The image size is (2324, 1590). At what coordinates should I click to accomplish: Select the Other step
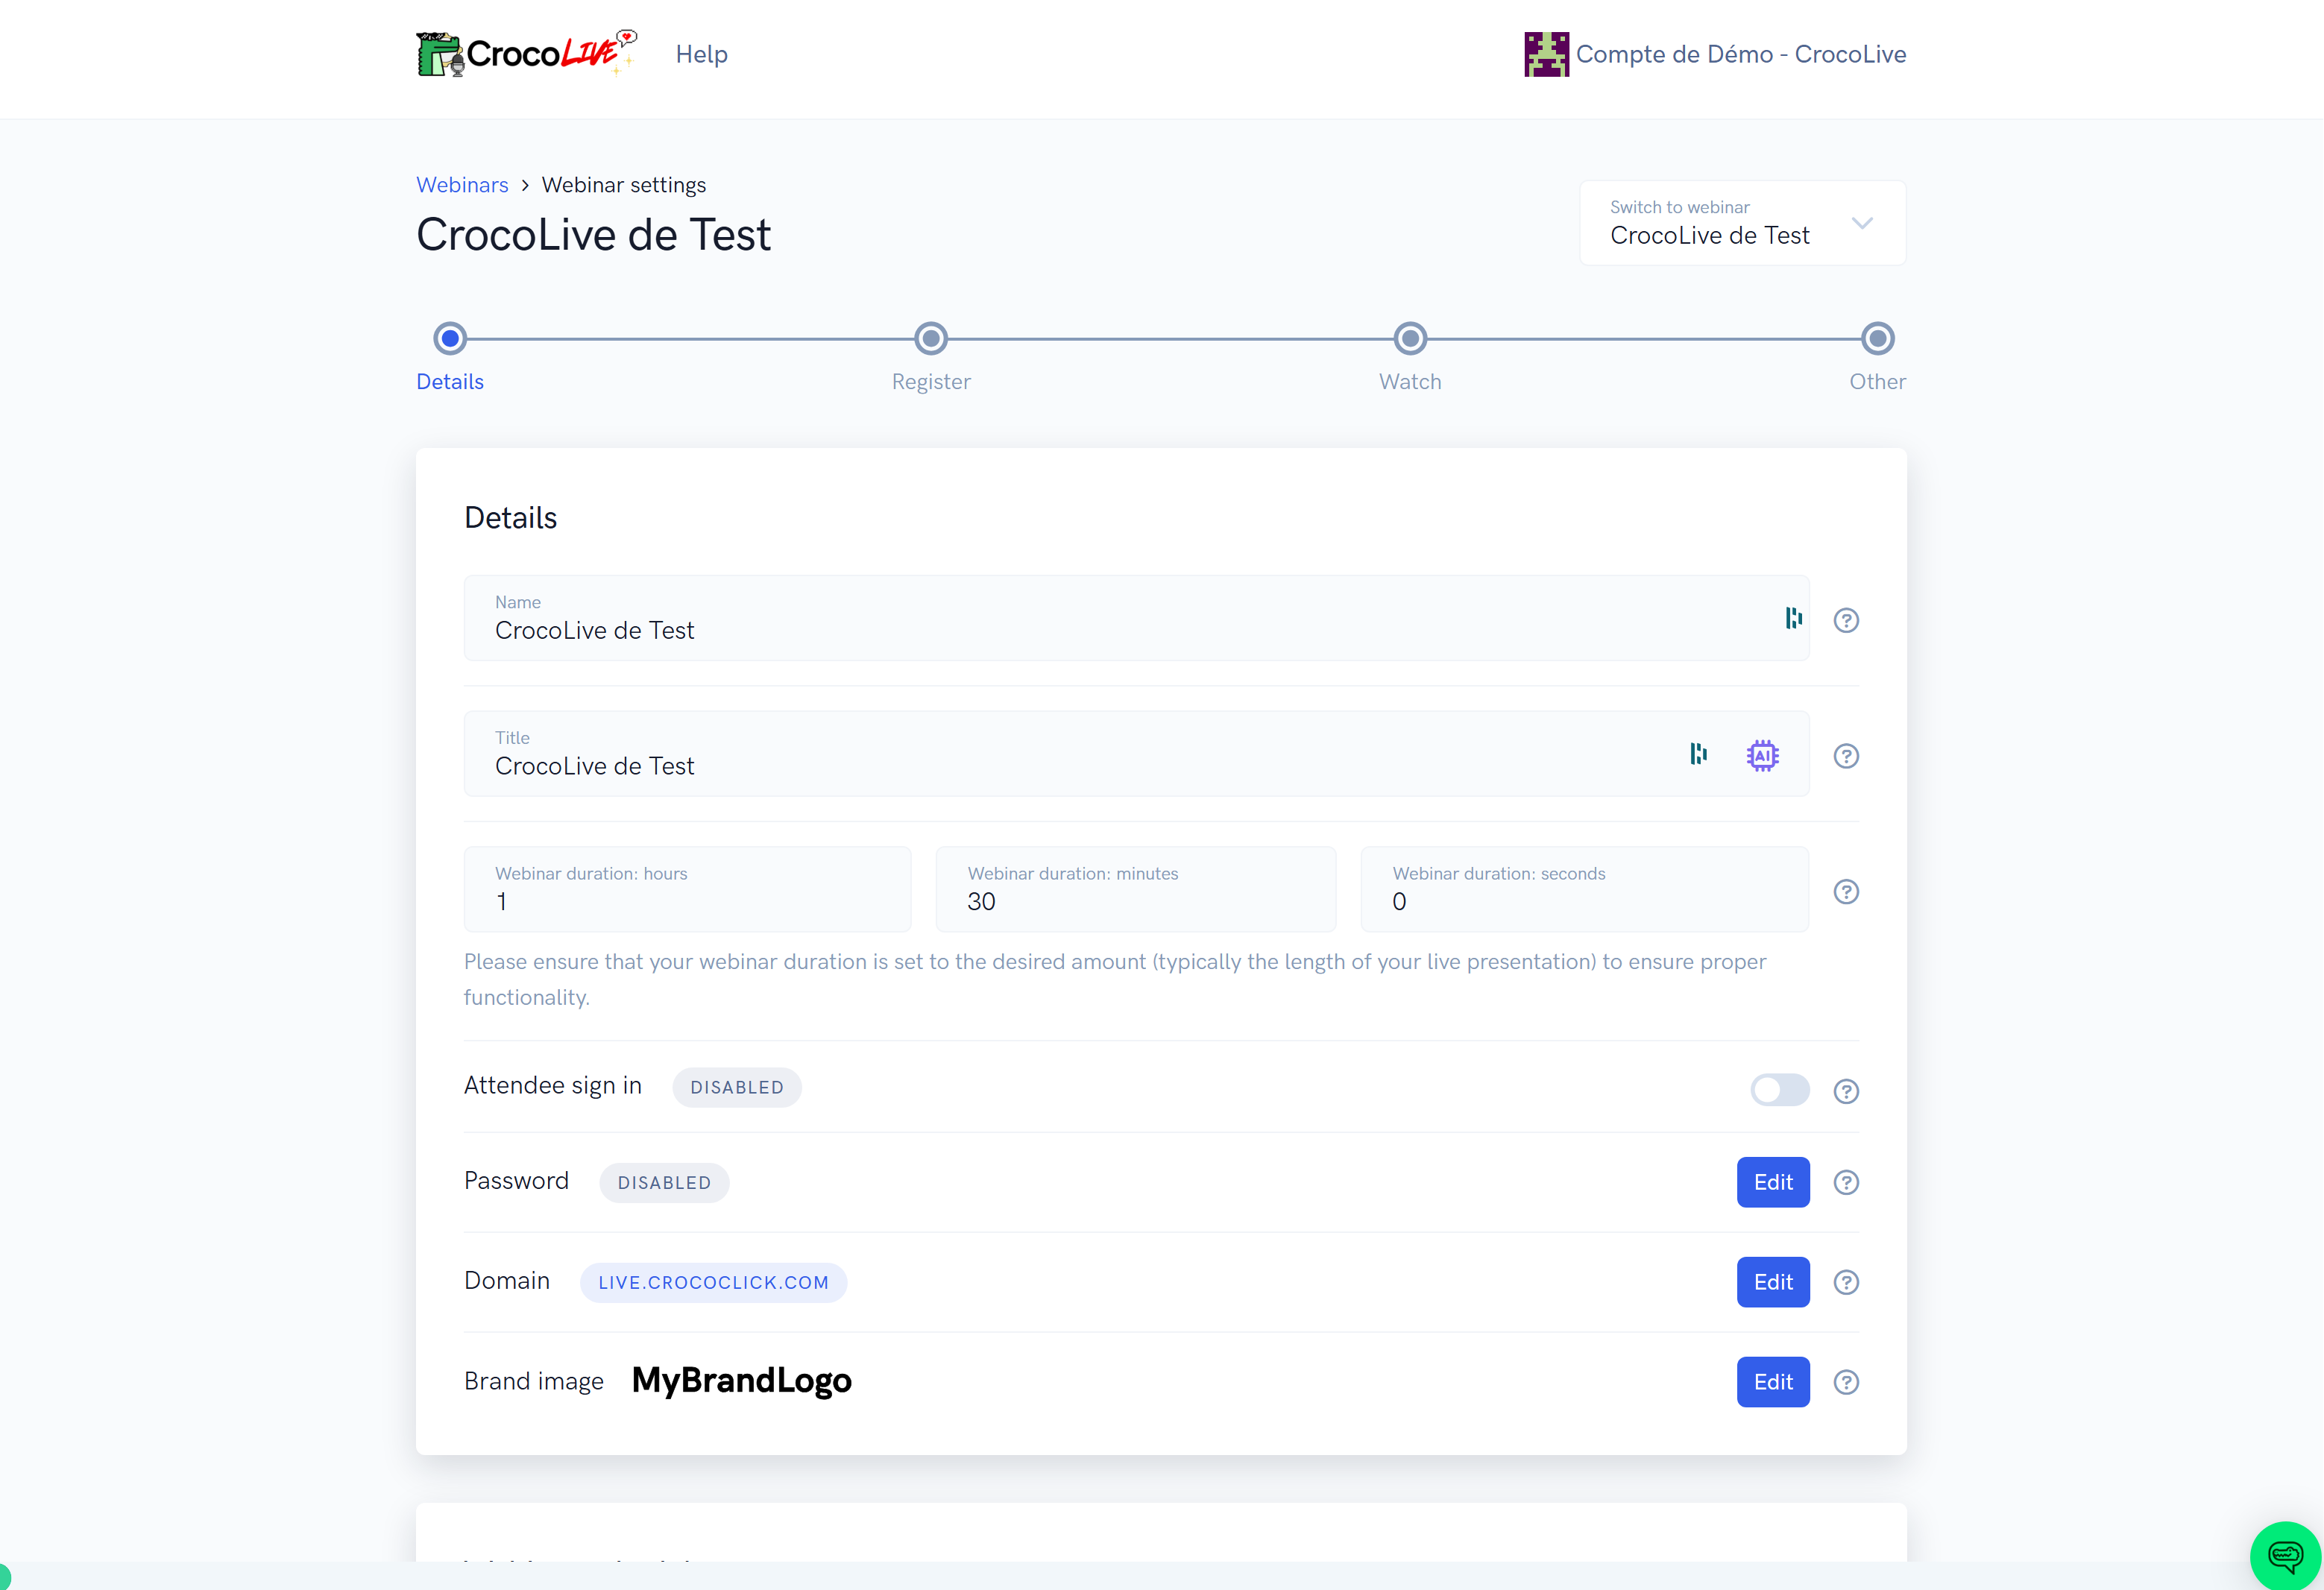pyautogui.click(x=1877, y=354)
